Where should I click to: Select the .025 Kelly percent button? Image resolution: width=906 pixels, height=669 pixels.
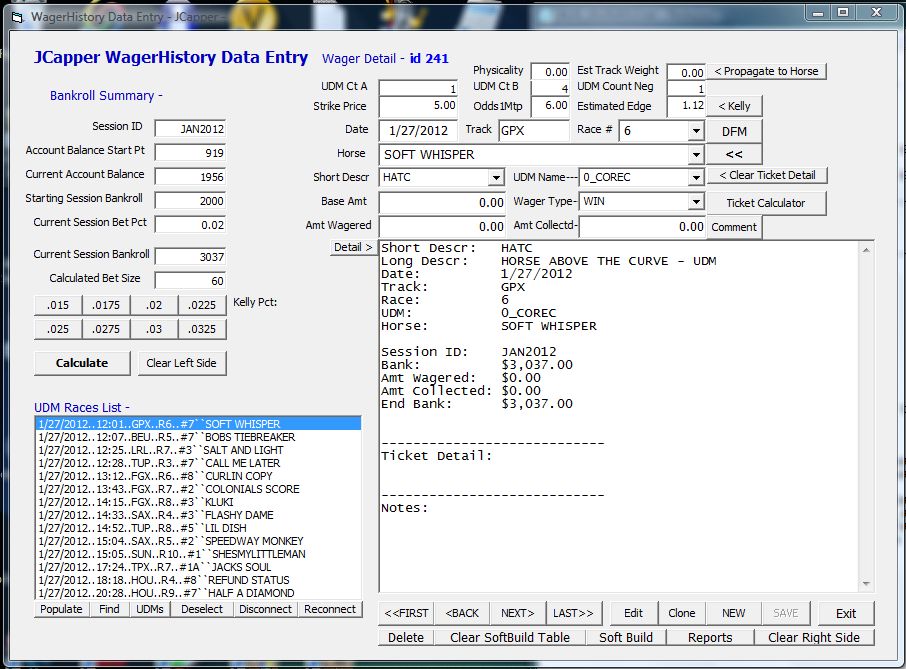pyautogui.click(x=58, y=329)
